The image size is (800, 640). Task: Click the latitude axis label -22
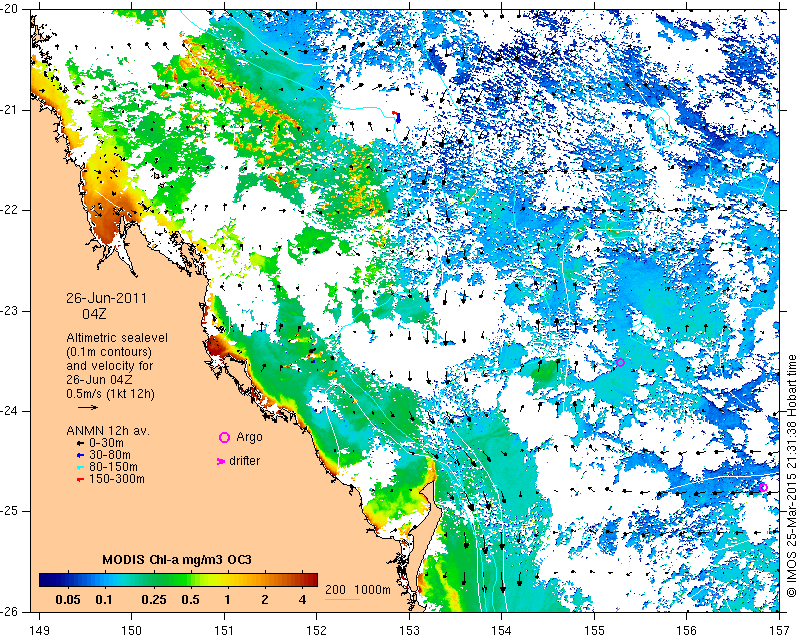click(11, 210)
